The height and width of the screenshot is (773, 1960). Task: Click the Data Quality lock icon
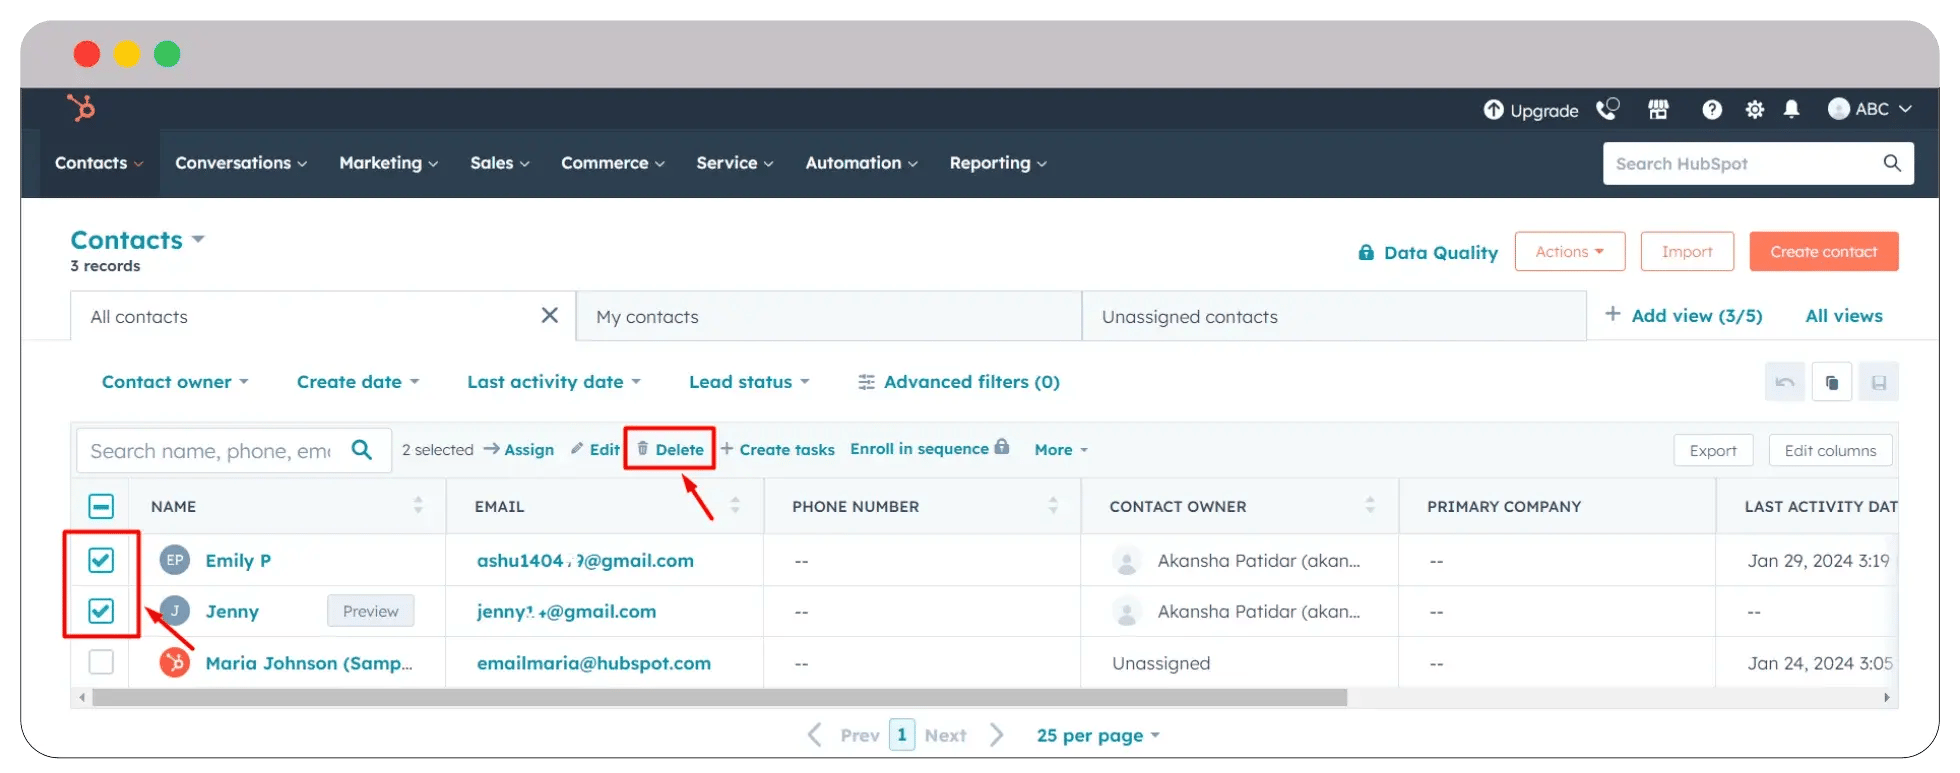coord(1366,253)
